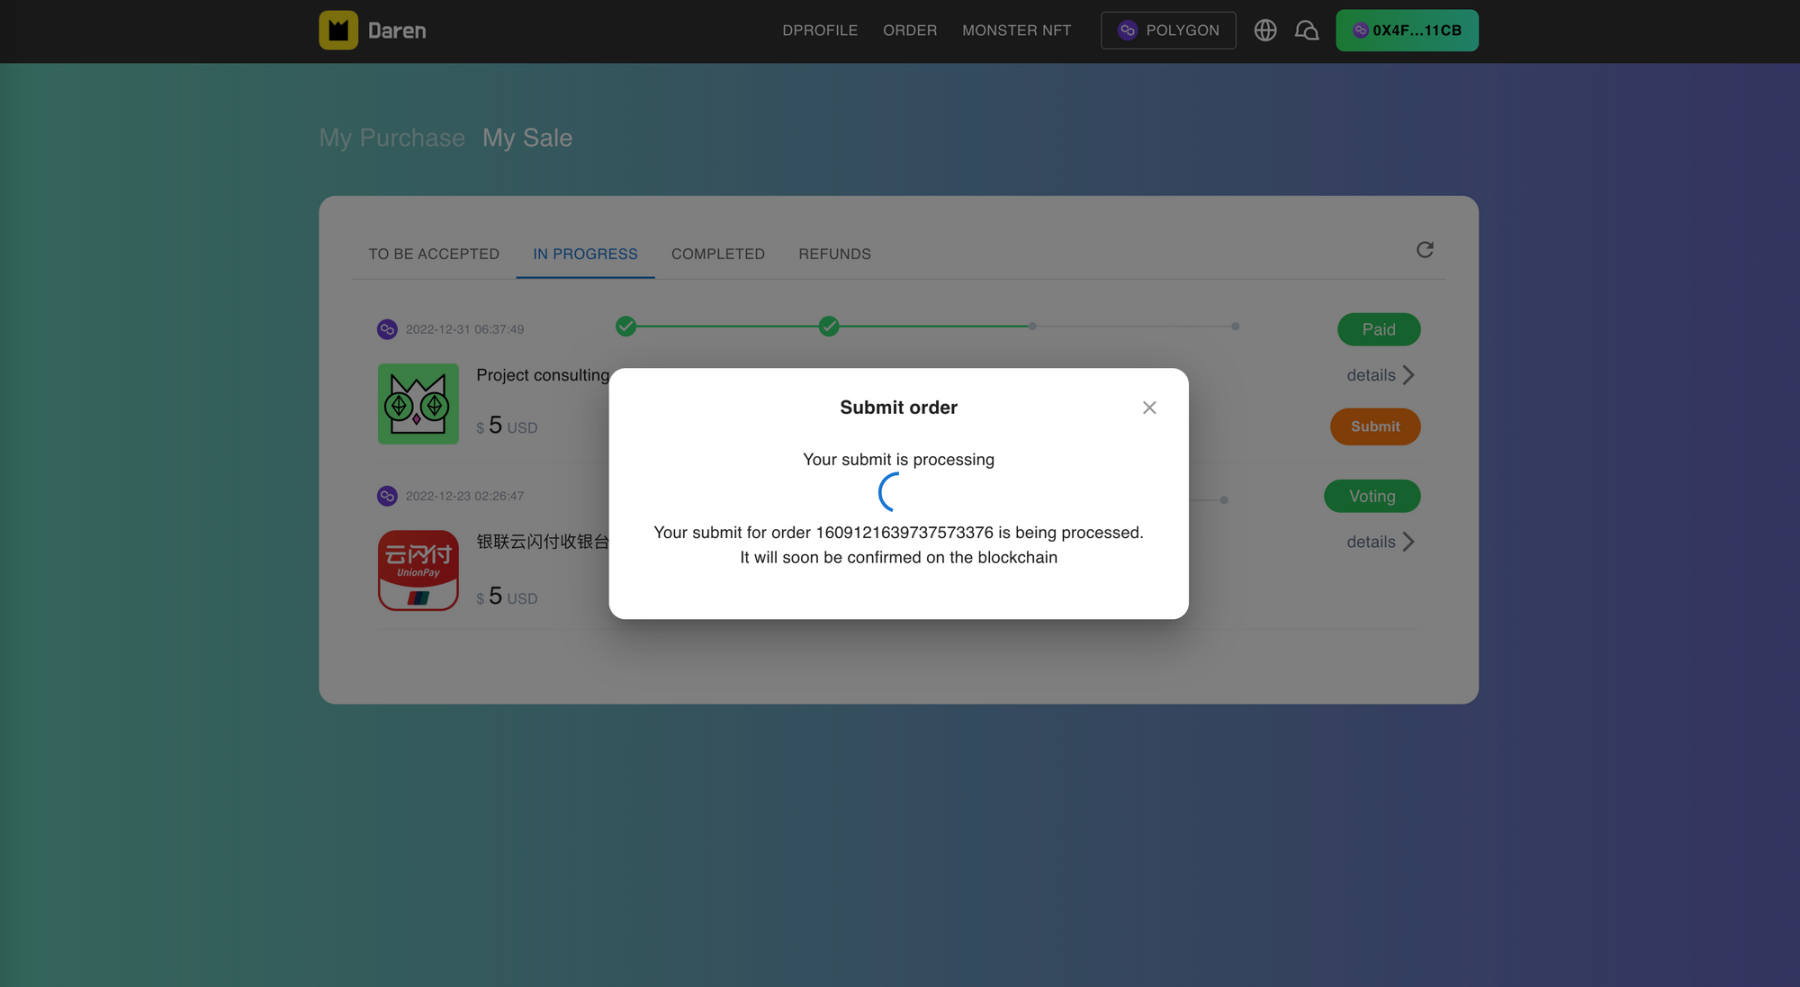Screen dimensions: 1800x987
Task: Click the Project consulting owl thumbnail
Action: (x=418, y=403)
